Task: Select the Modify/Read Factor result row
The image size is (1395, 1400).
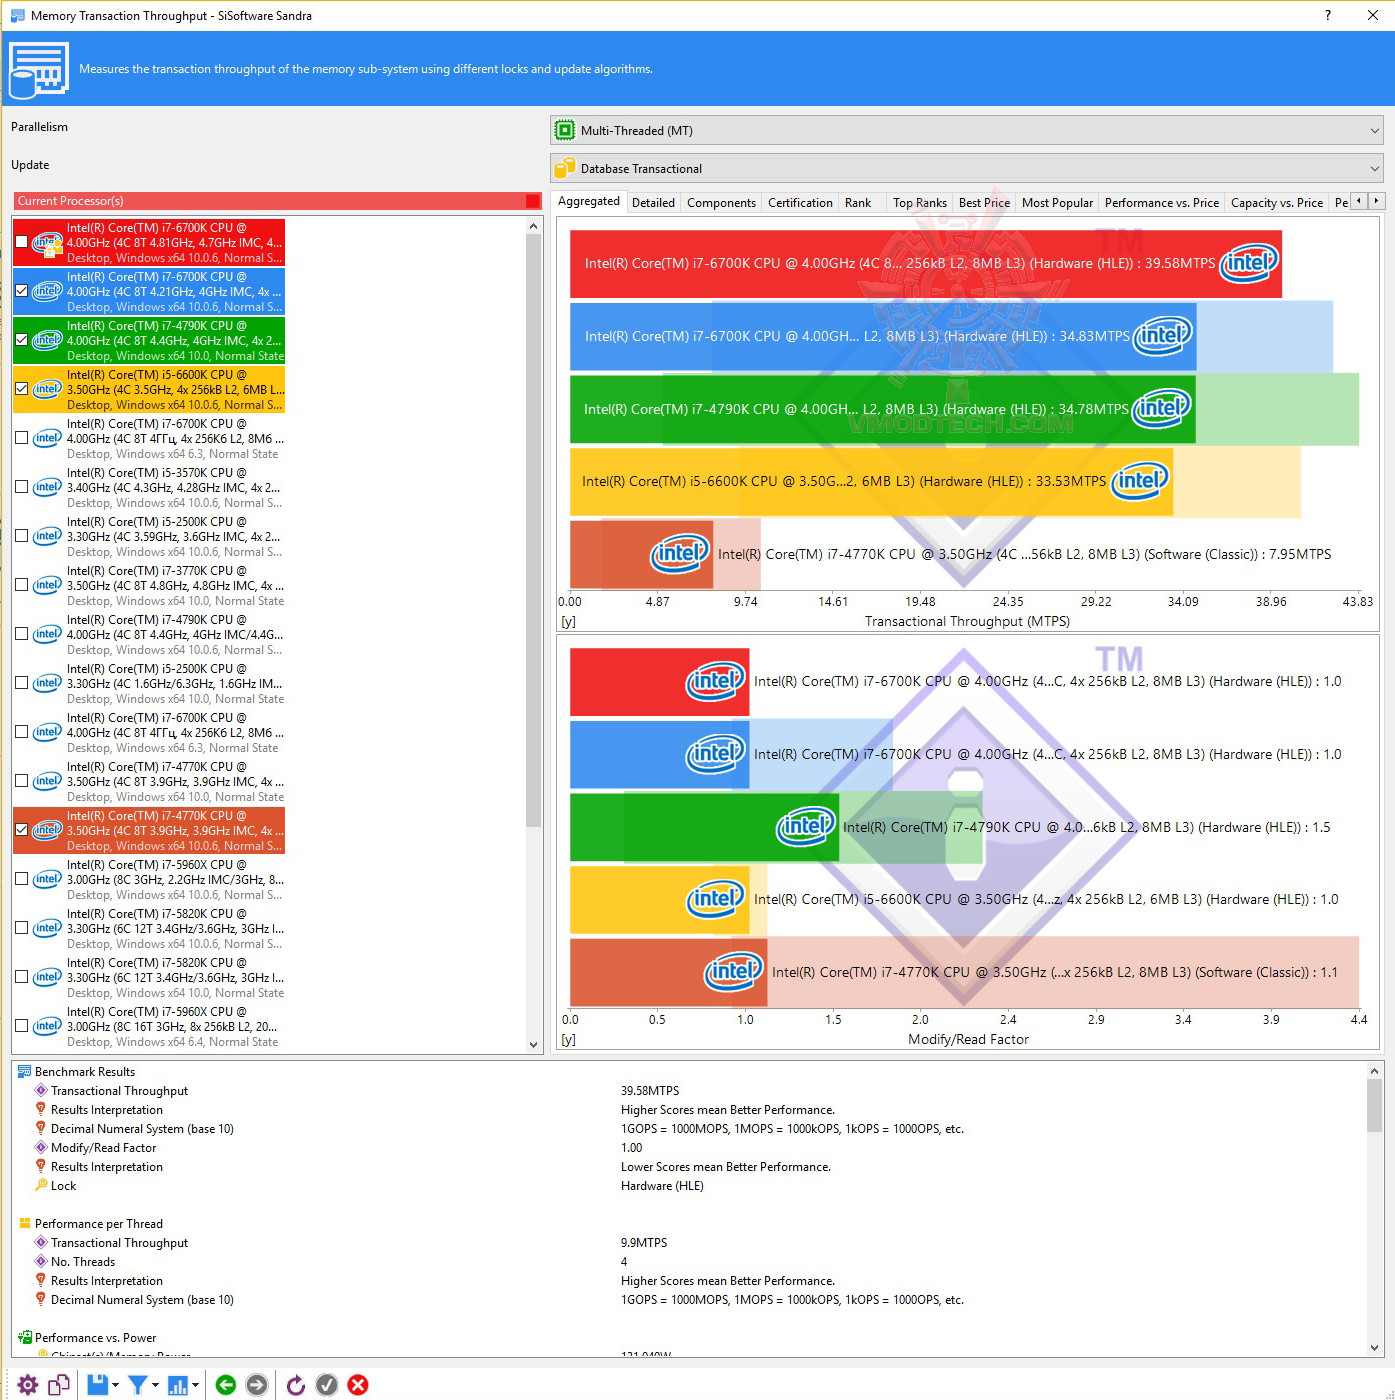Action: (x=690, y=1147)
